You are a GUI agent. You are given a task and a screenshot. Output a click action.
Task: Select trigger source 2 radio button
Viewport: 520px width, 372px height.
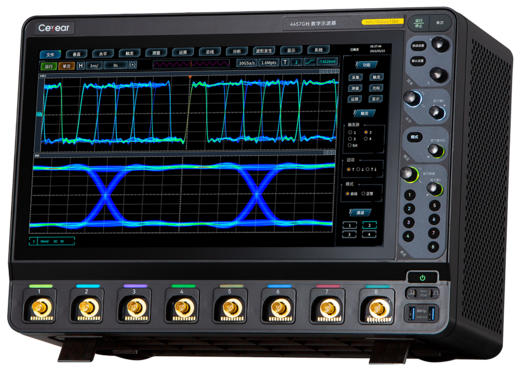(x=366, y=132)
